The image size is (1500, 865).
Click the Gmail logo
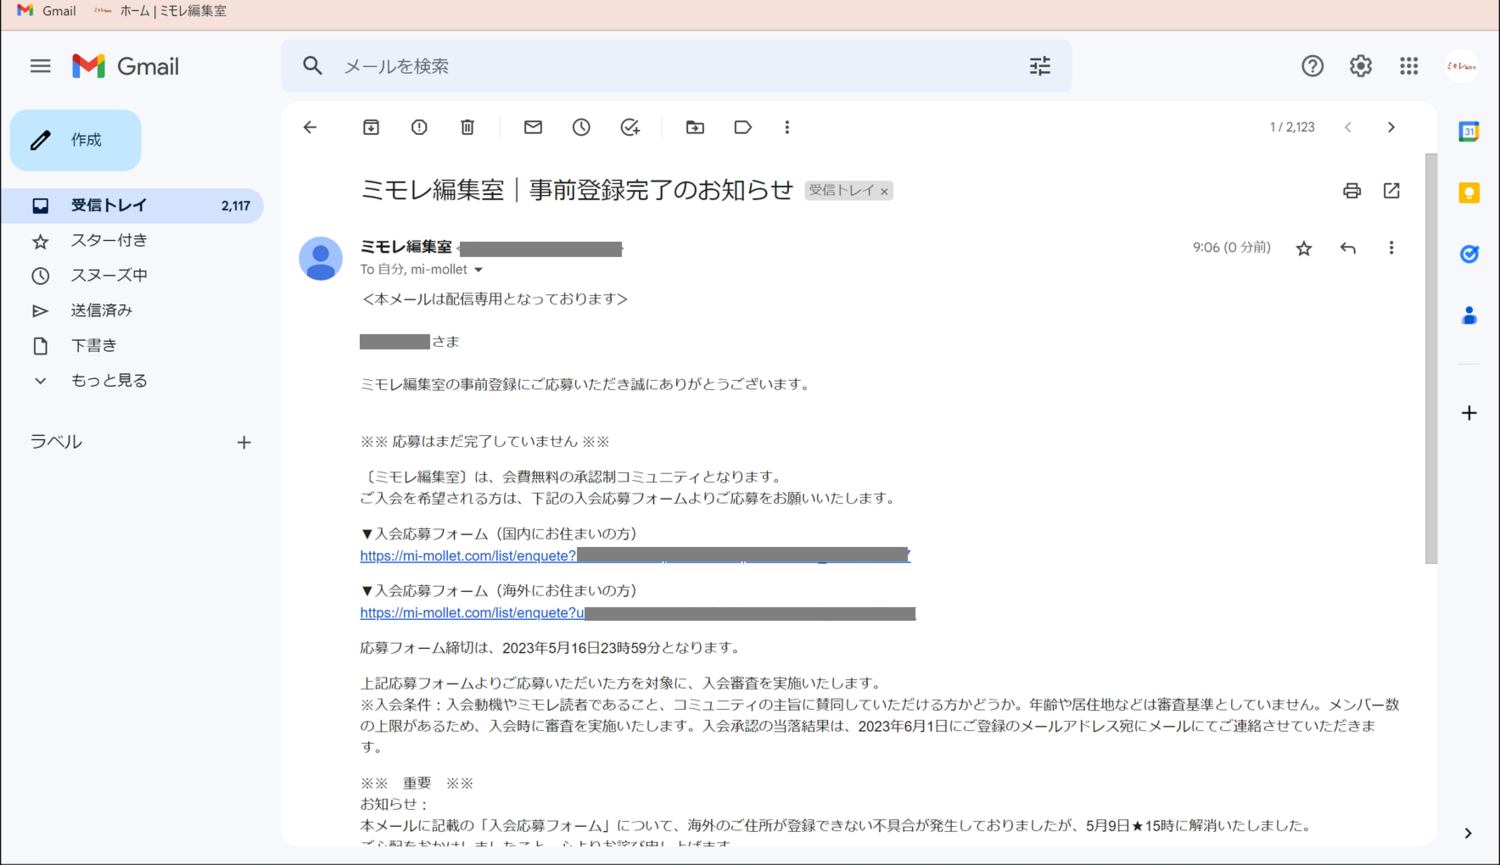coord(126,66)
